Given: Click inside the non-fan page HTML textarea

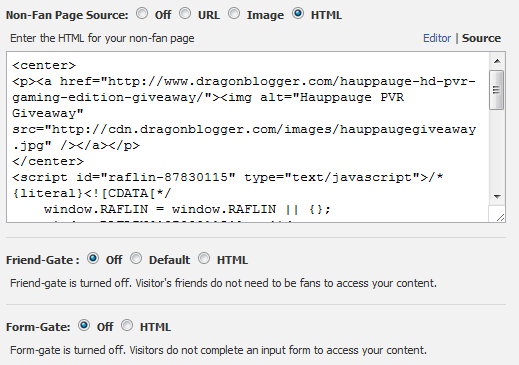Looking at the screenshot, I should [x=248, y=137].
